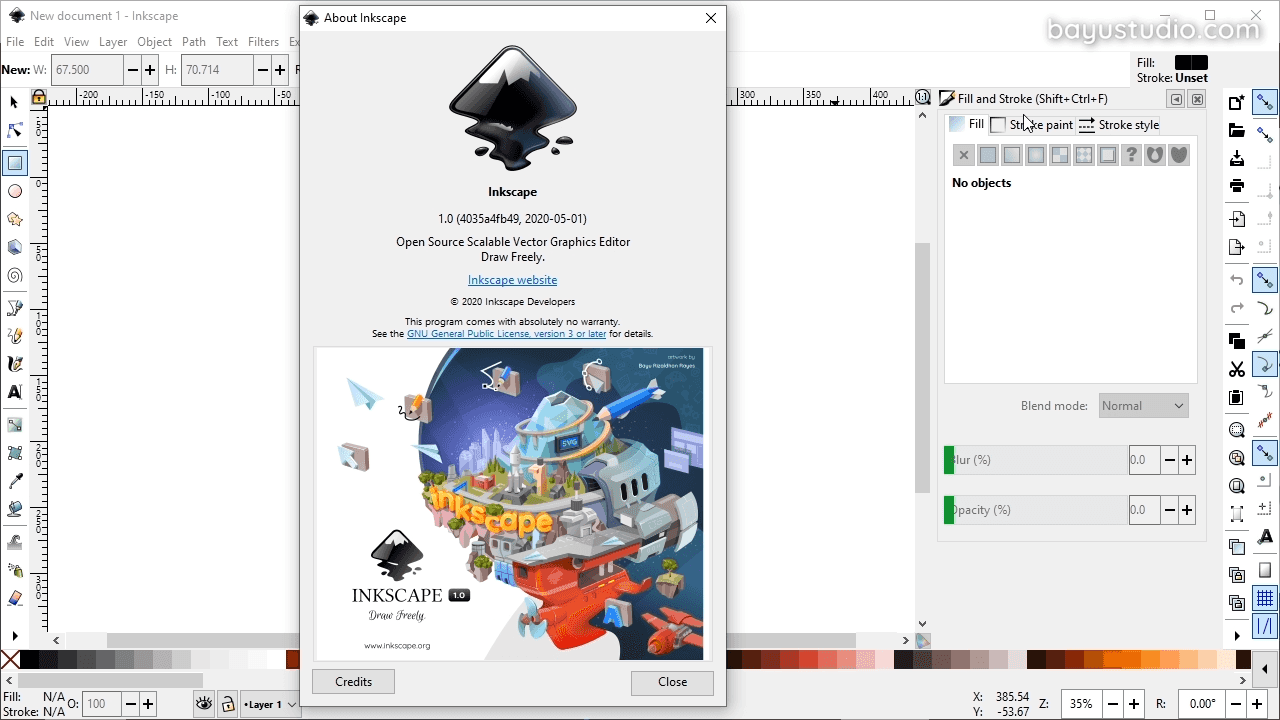
Task: Print the document with printer icon
Action: pyautogui.click(x=1237, y=186)
